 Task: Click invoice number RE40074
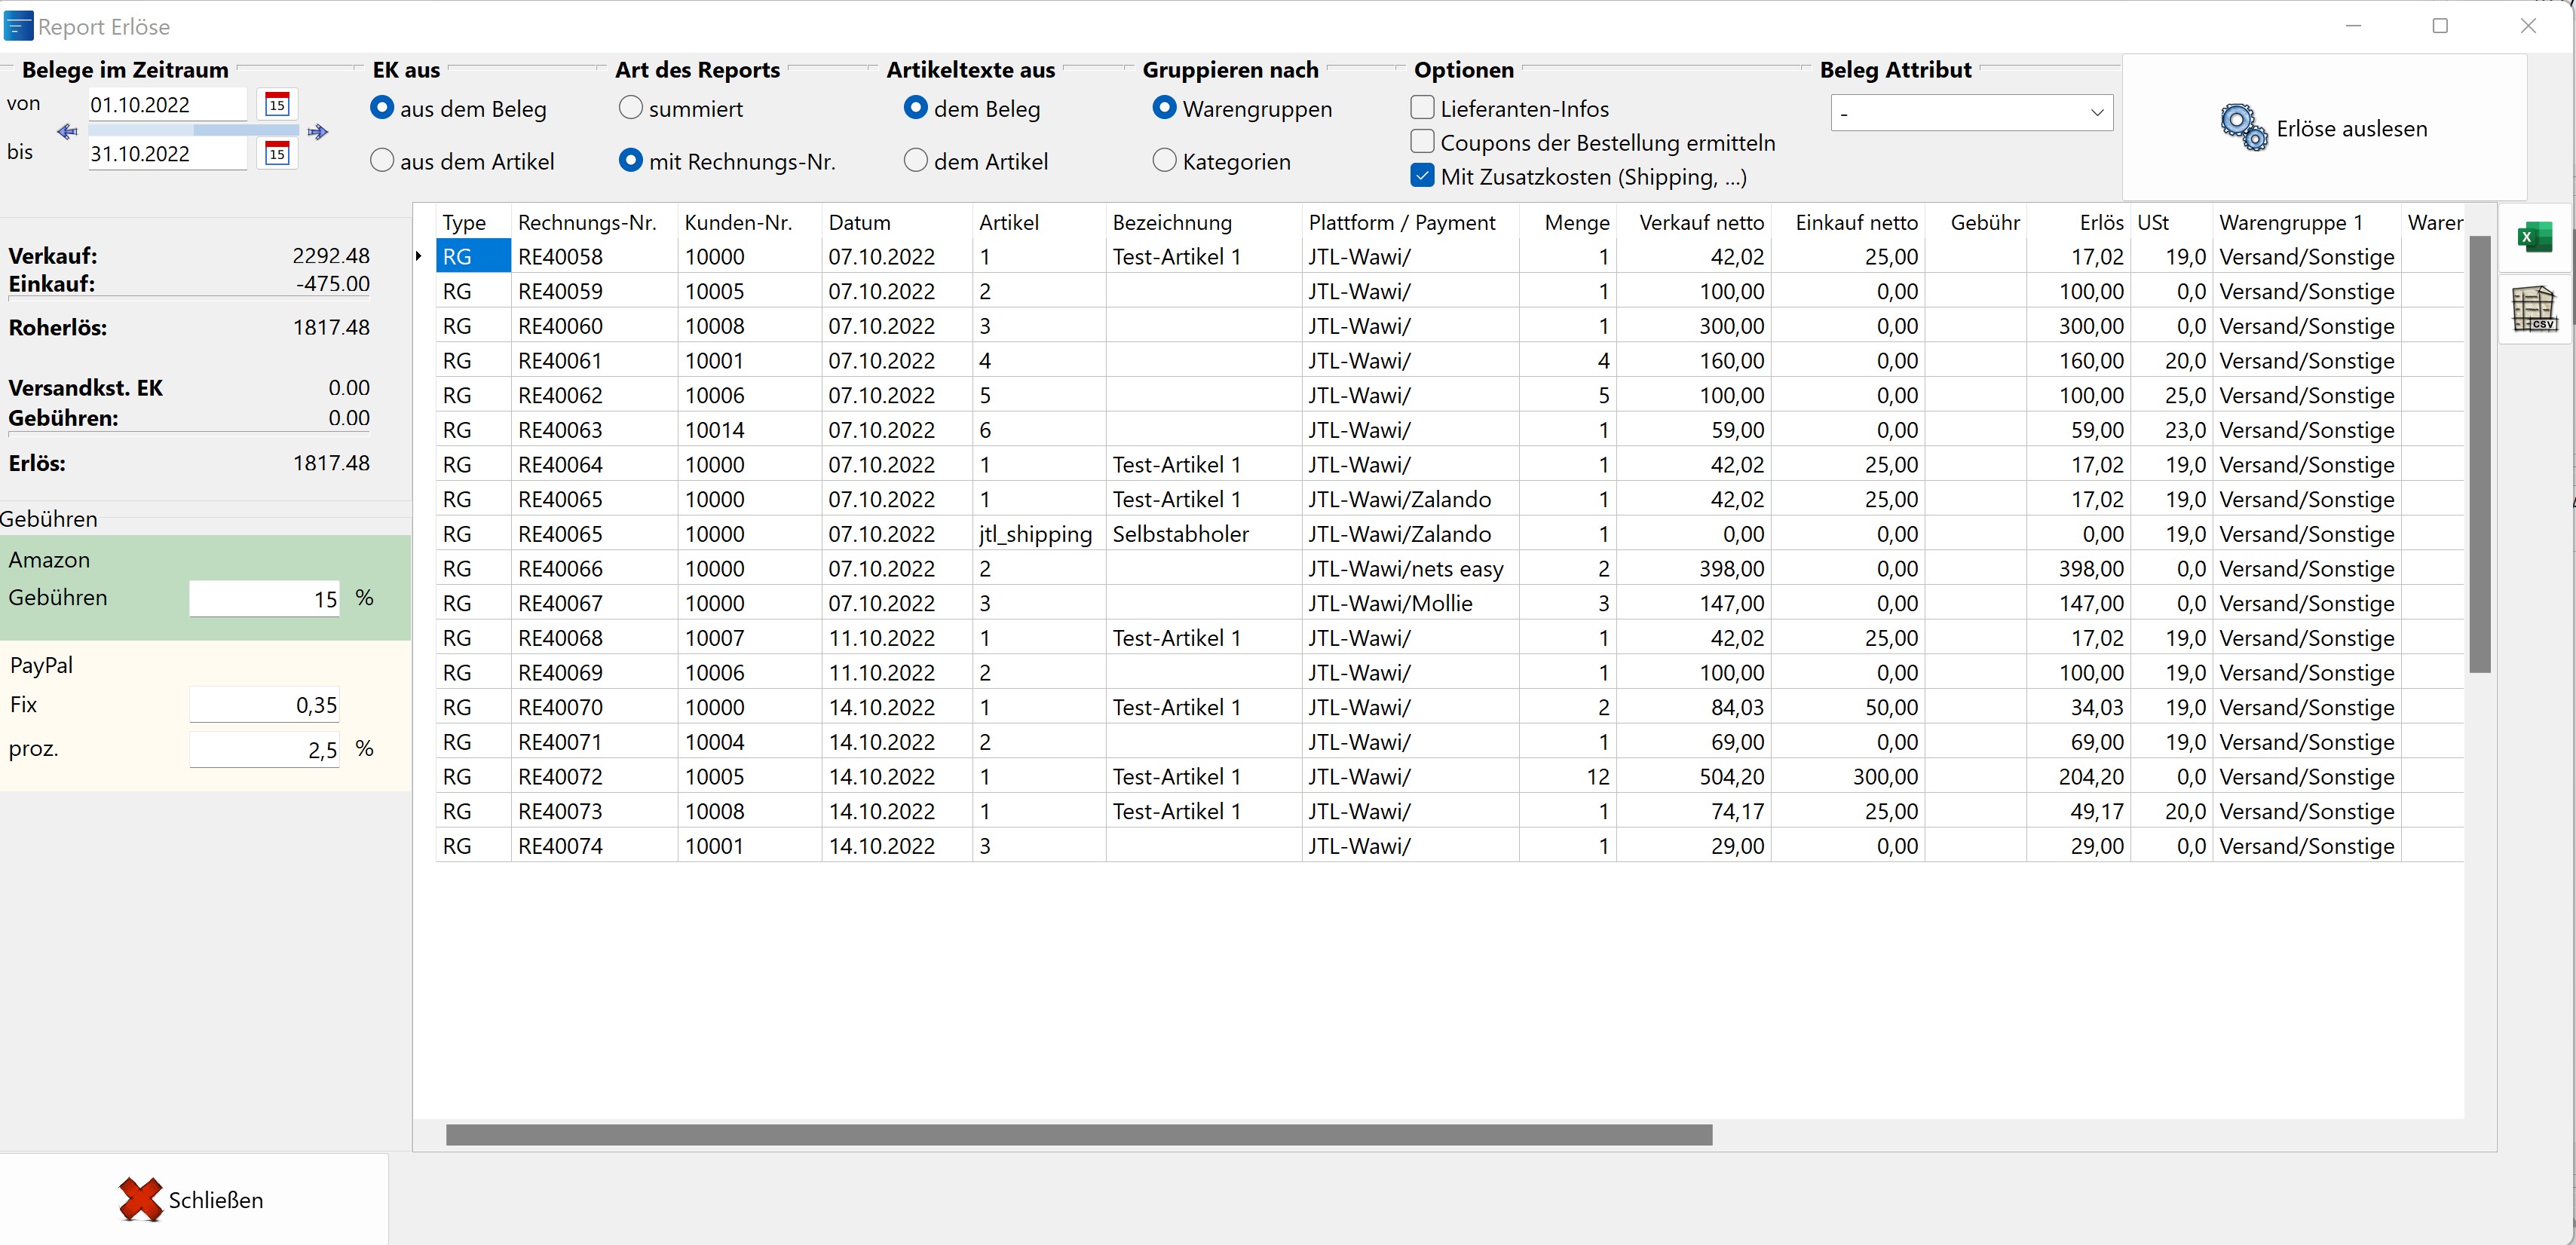point(594,846)
